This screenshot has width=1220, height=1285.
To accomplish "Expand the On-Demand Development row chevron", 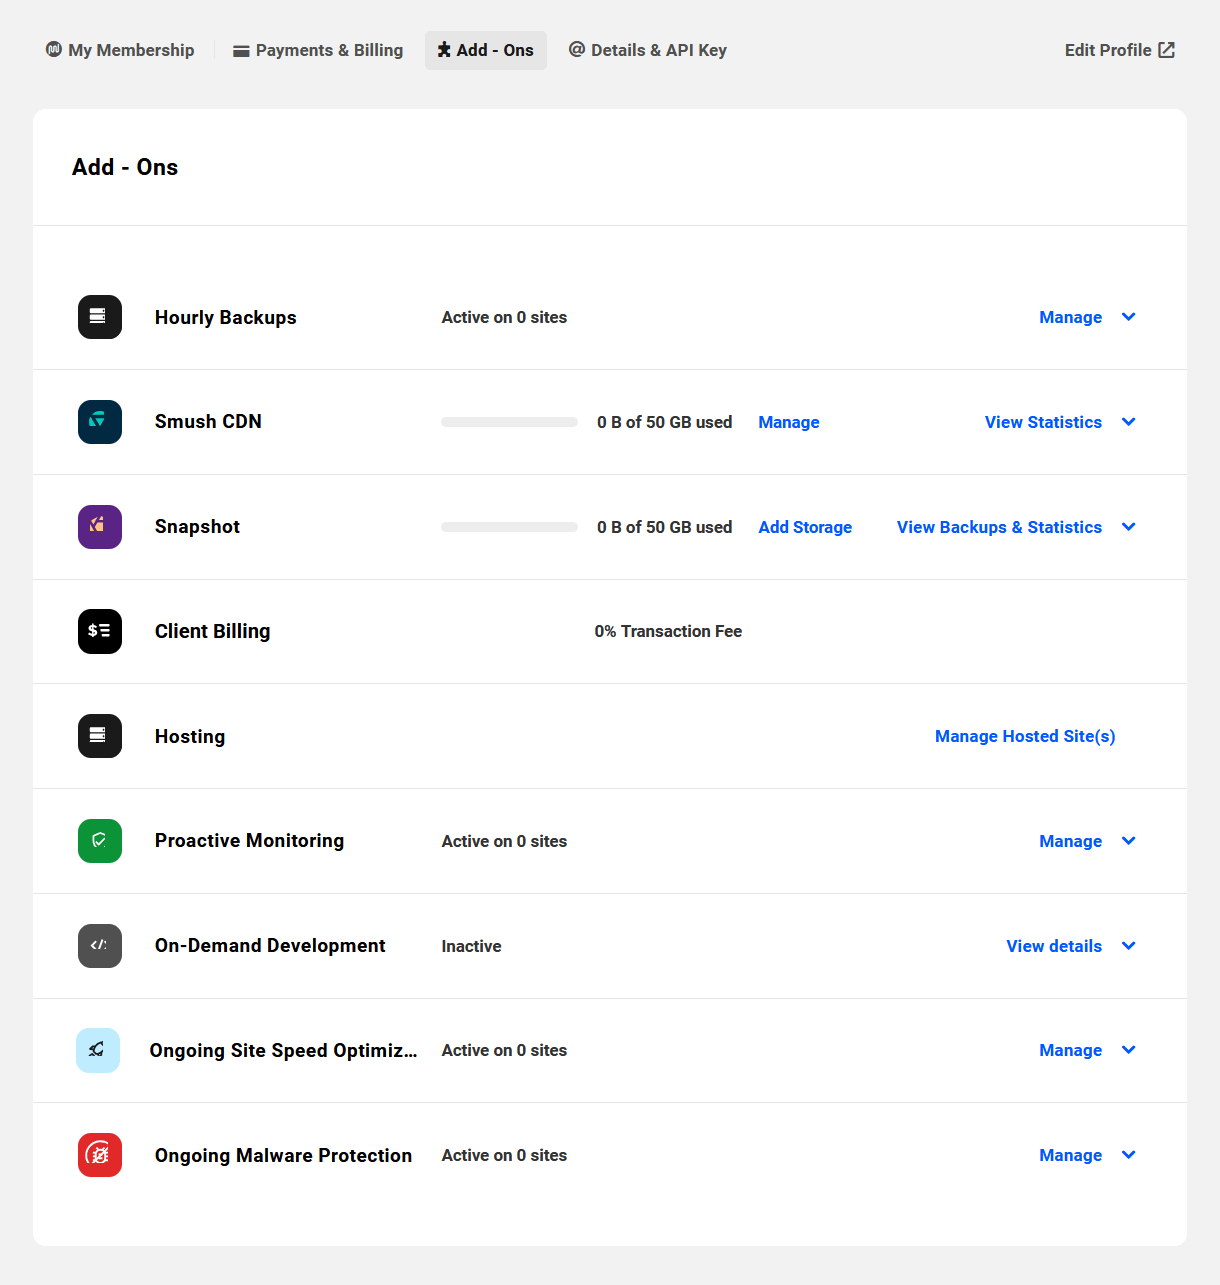I will coord(1129,946).
